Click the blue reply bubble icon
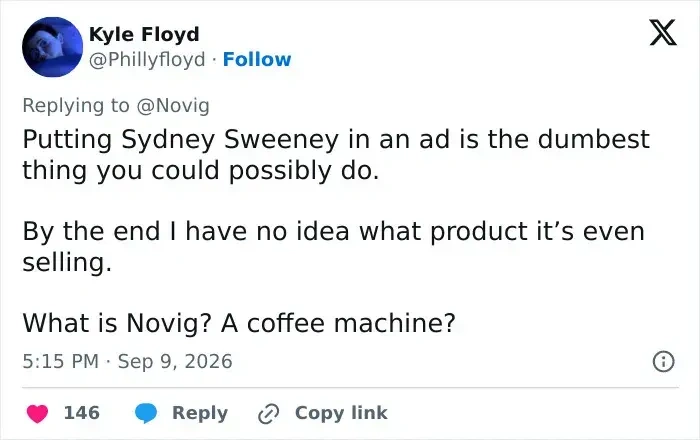 pyautogui.click(x=146, y=413)
